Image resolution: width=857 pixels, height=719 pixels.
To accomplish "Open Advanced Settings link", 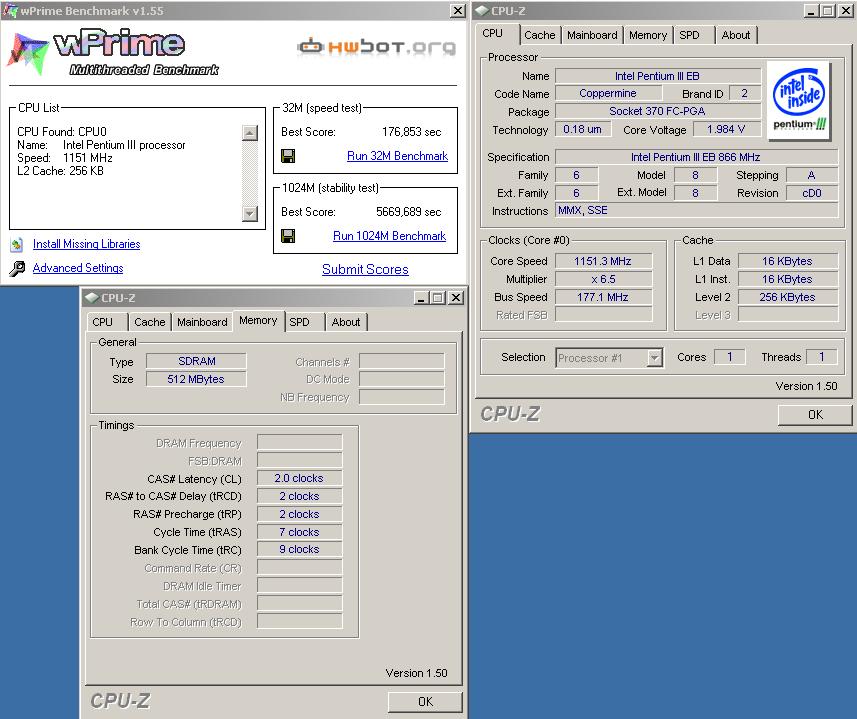I will pos(78,268).
